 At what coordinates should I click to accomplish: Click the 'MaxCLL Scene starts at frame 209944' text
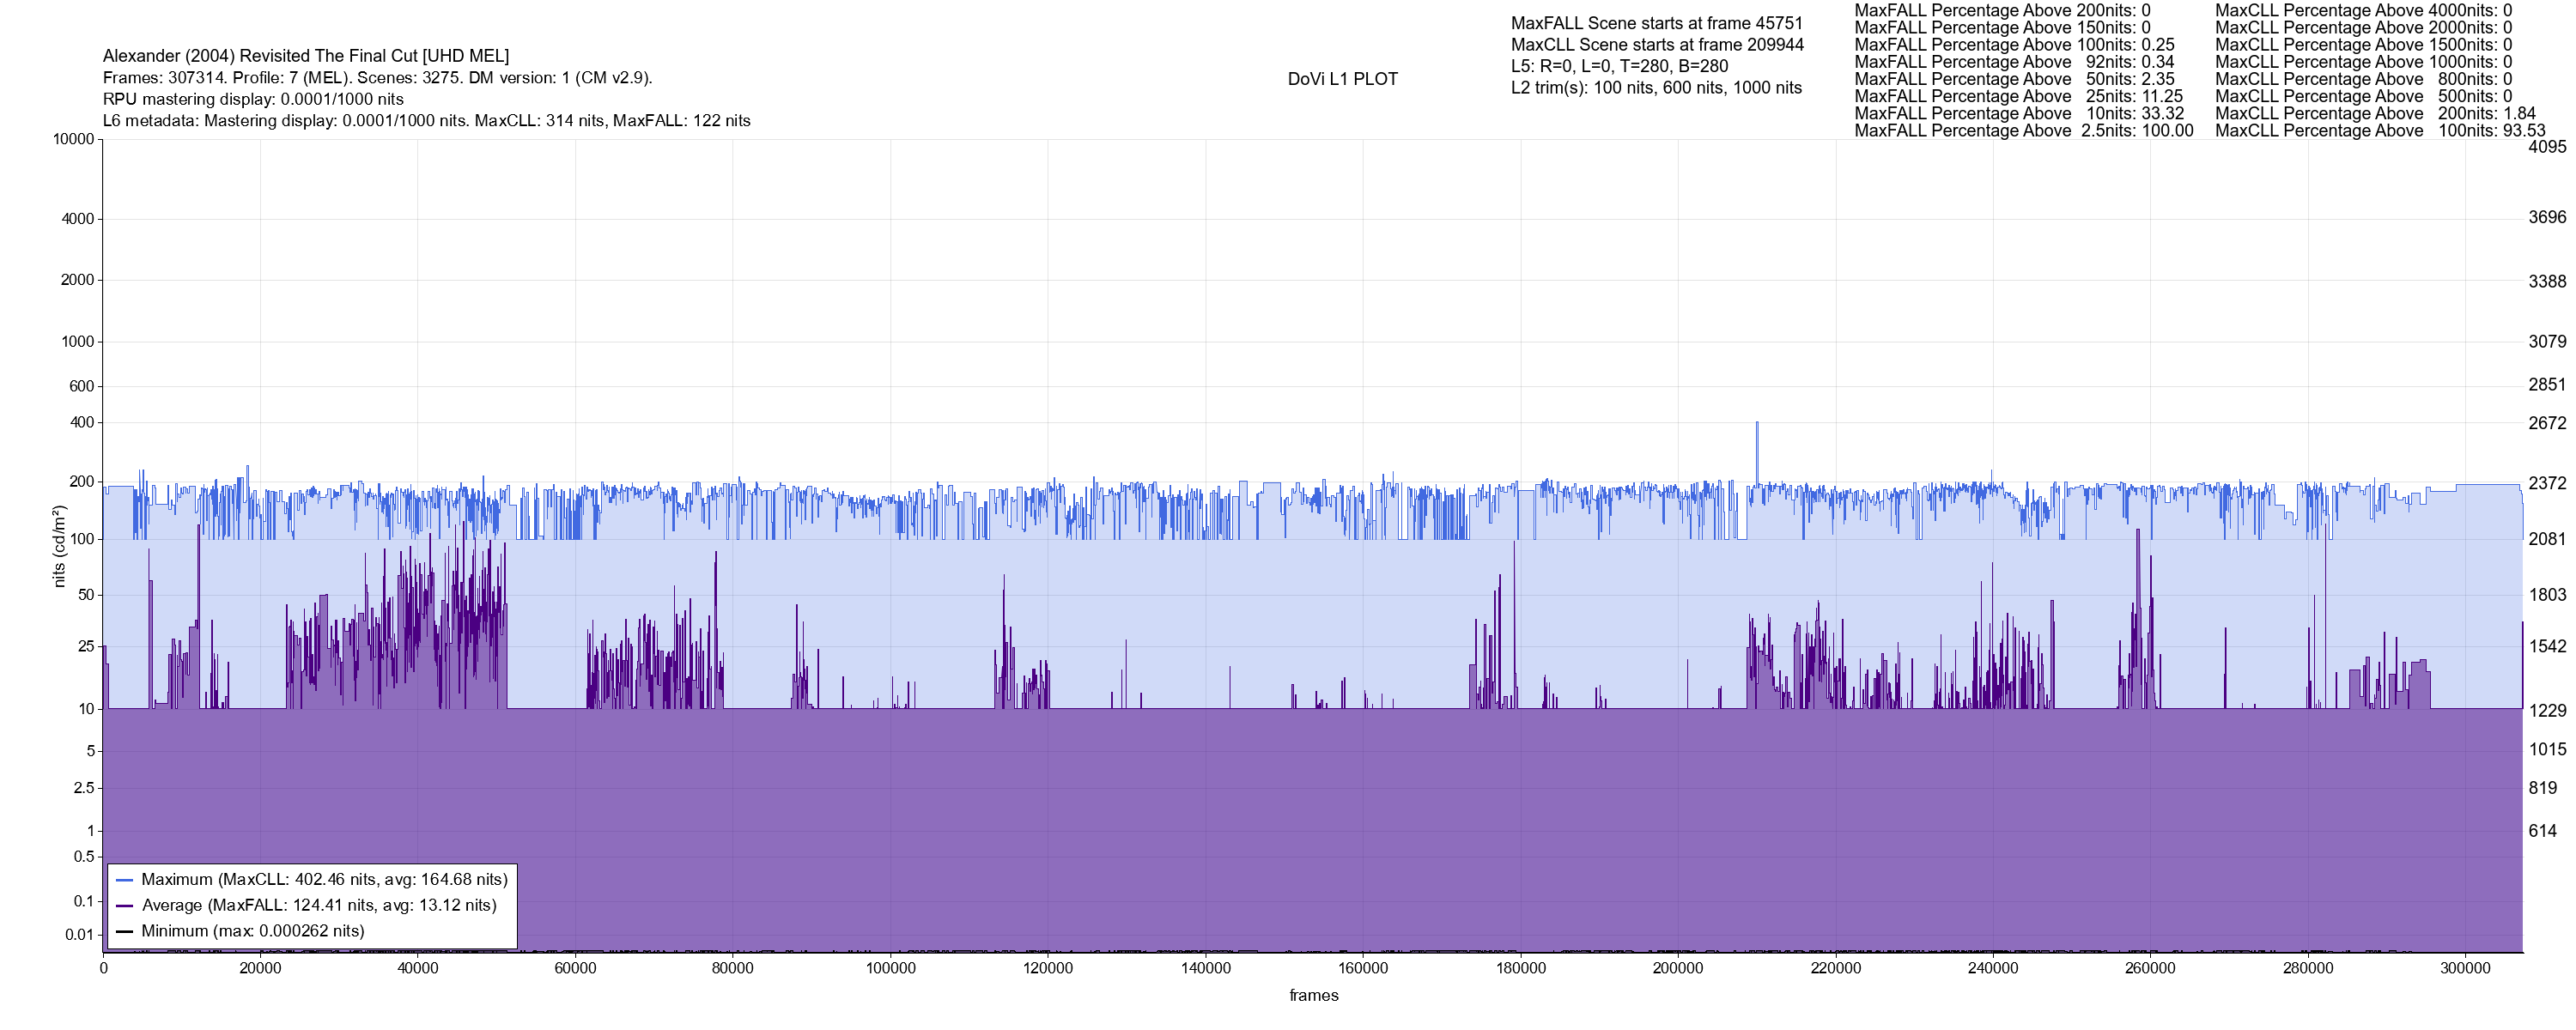1657,45
